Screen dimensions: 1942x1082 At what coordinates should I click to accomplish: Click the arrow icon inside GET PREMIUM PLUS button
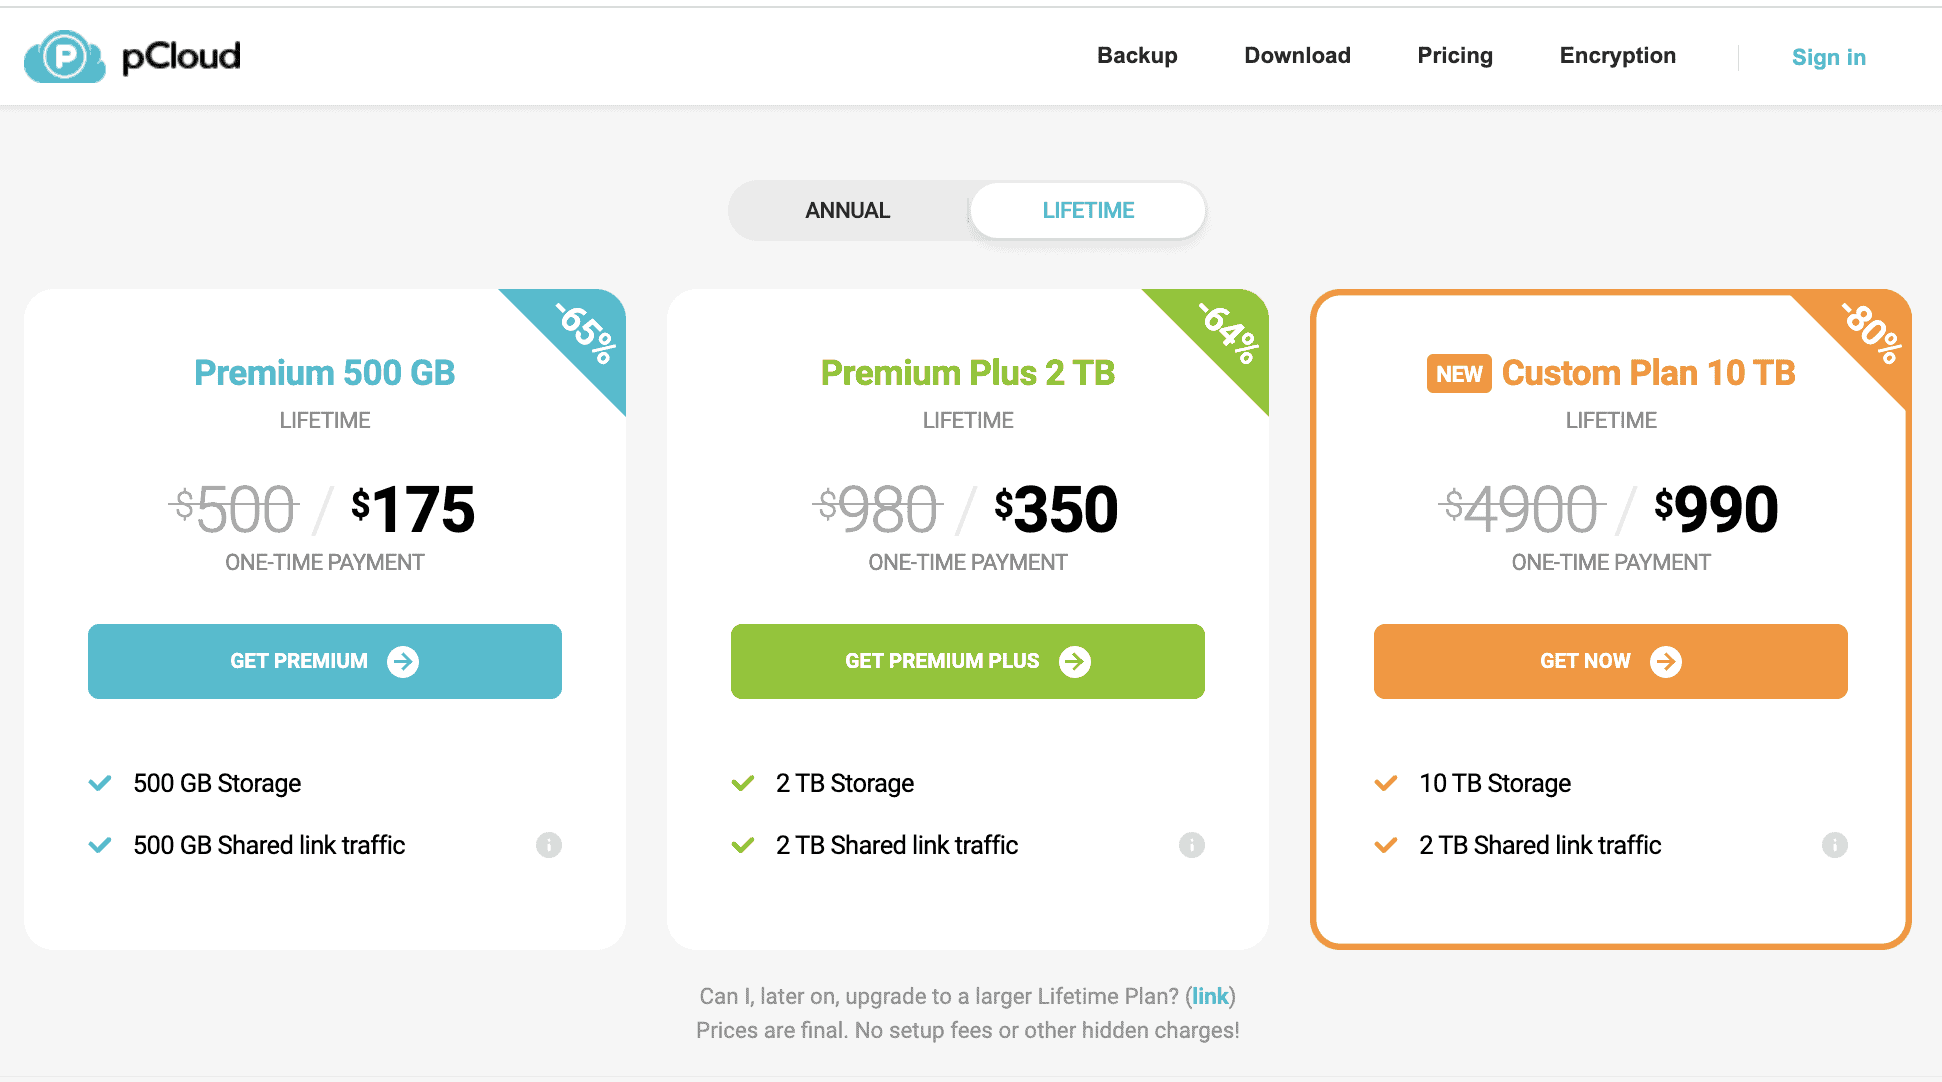(1074, 661)
